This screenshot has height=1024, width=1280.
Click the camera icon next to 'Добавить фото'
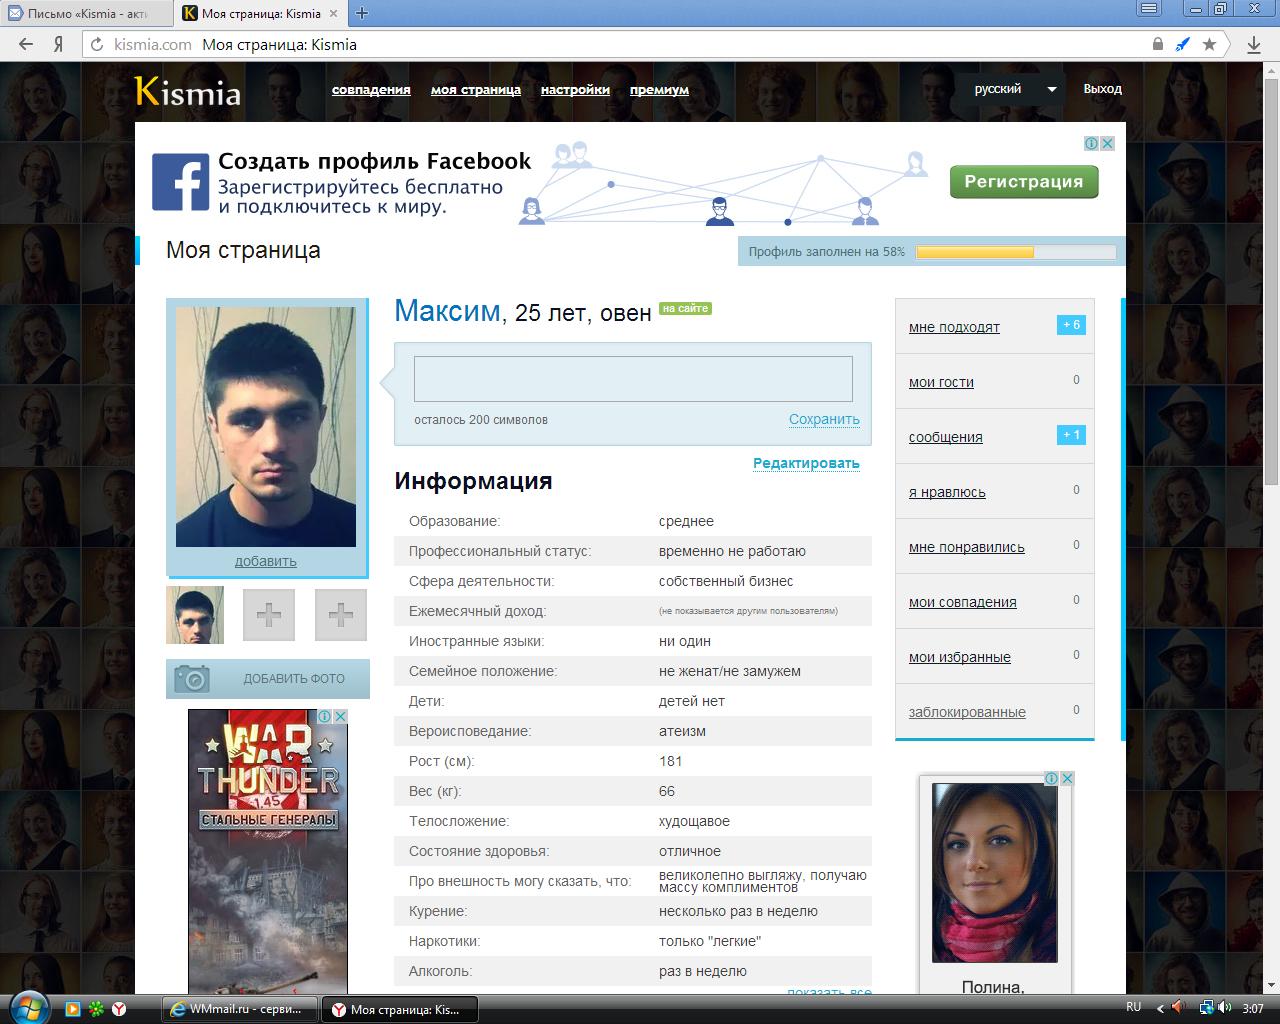click(x=192, y=679)
